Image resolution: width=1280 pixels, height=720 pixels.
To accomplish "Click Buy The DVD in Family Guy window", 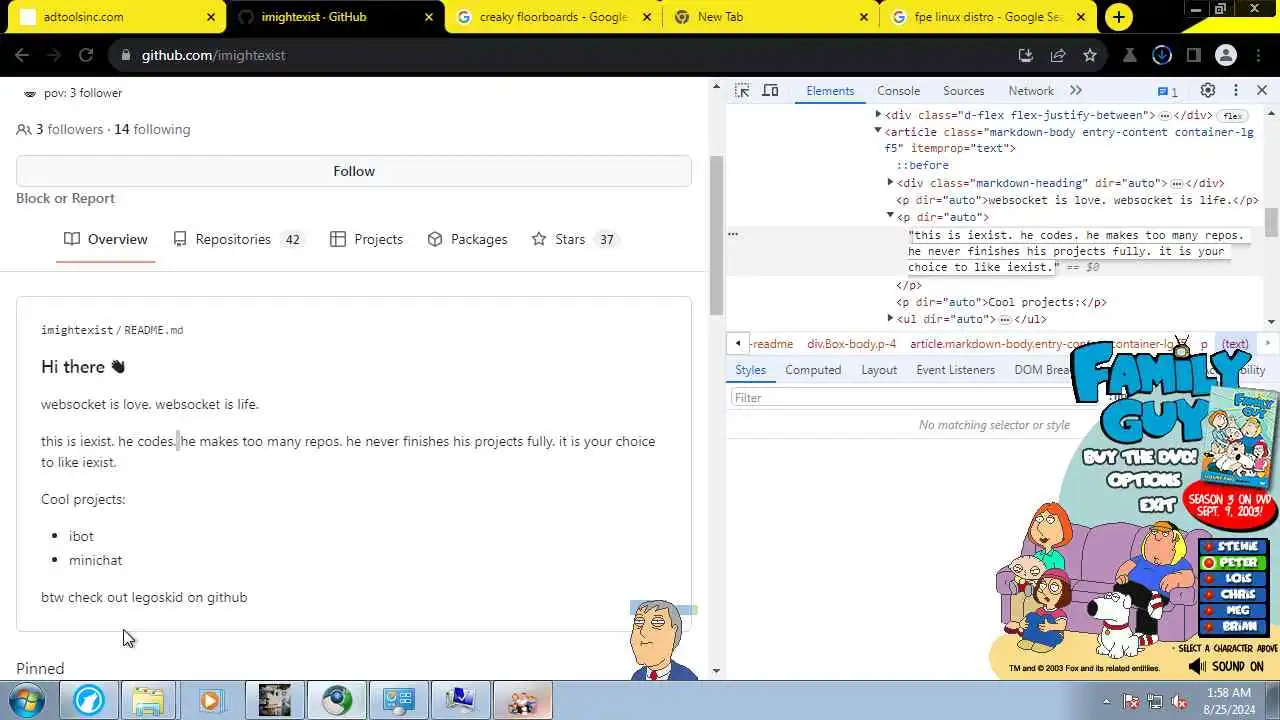I will (x=1139, y=458).
